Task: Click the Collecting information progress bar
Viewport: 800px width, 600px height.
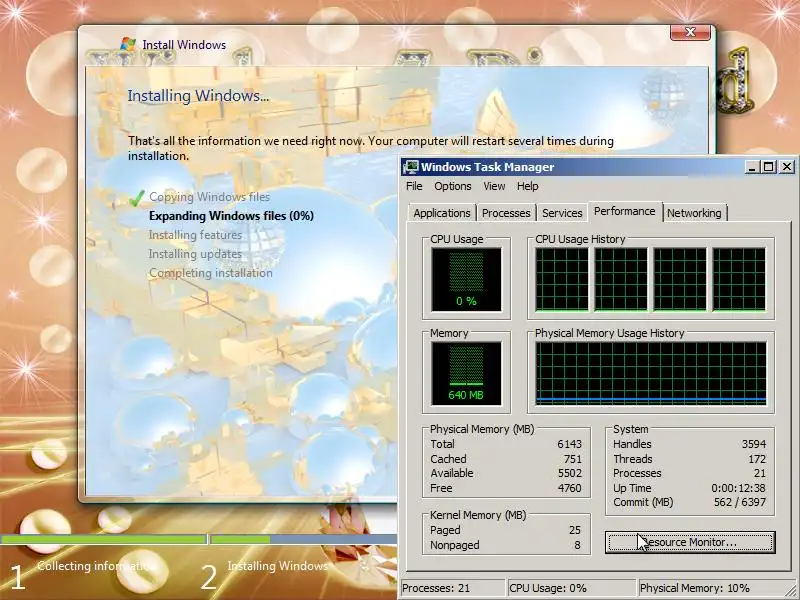Action: 104,539
